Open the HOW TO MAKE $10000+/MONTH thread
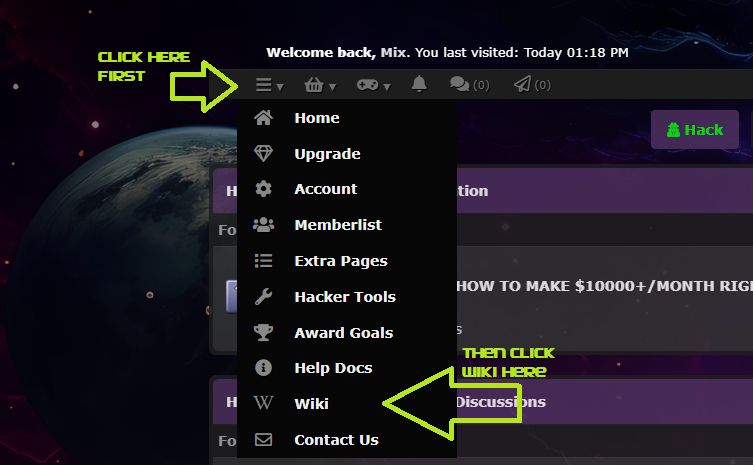753x465 pixels. pyautogui.click(x=604, y=286)
